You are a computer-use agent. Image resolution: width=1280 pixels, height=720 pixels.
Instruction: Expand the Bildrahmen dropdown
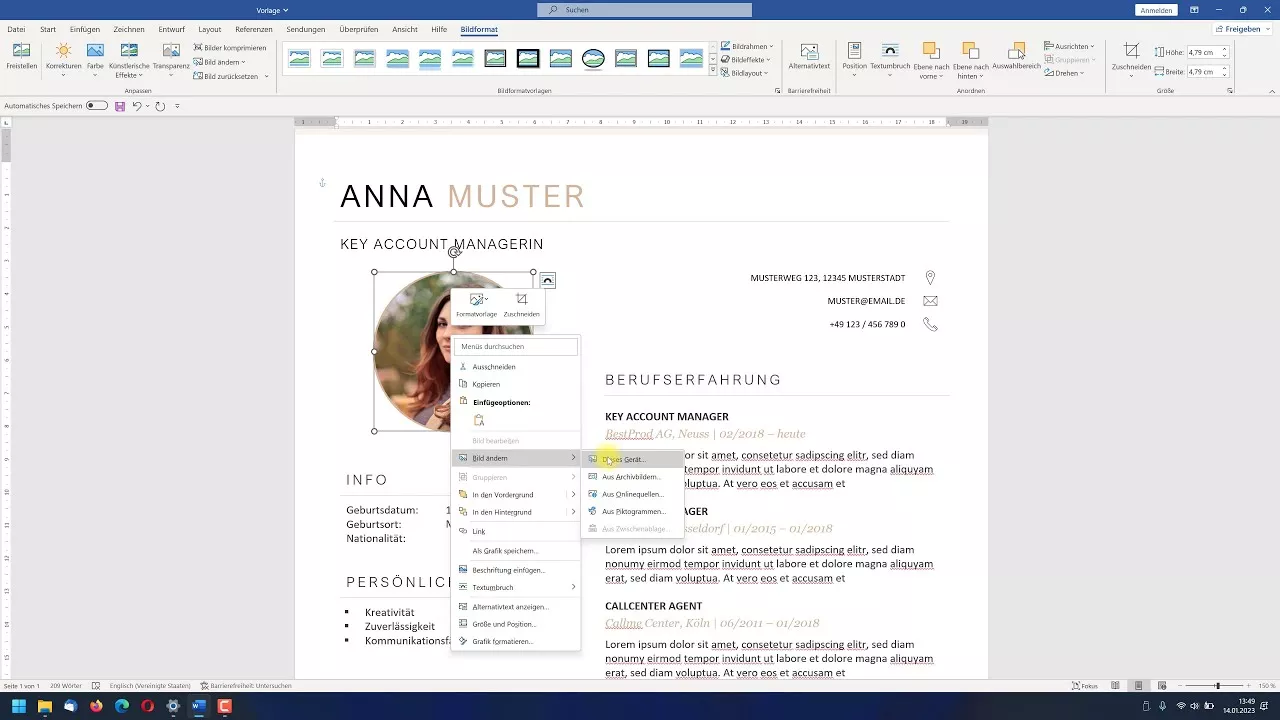point(747,47)
